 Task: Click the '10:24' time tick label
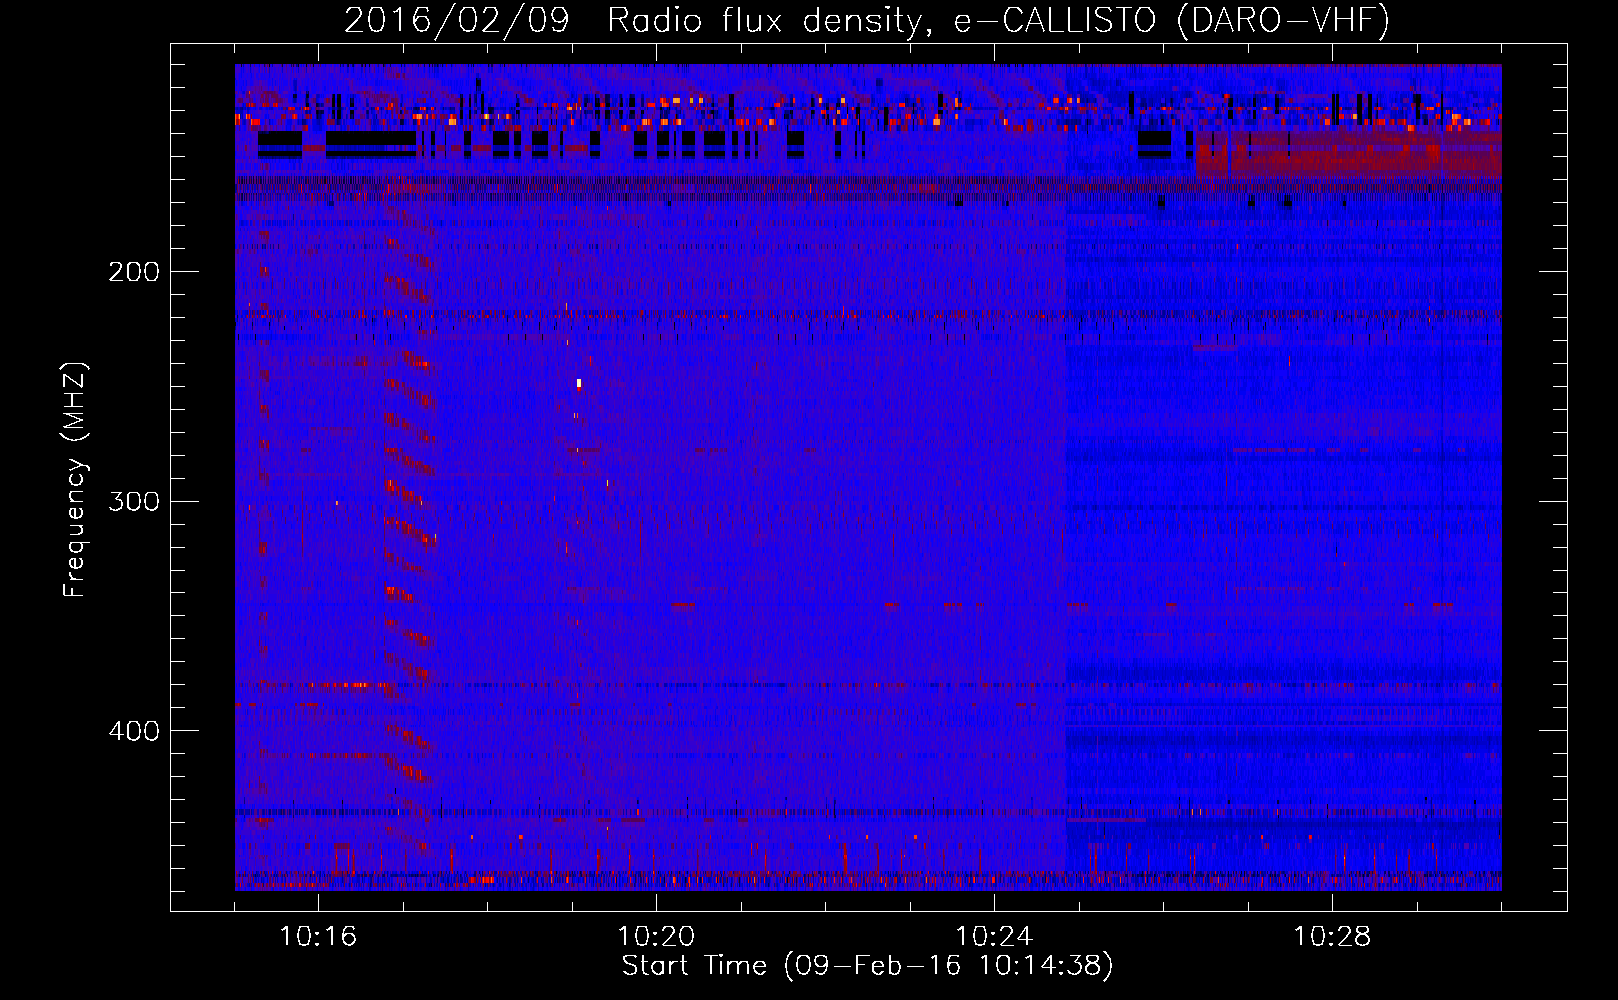pyautogui.click(x=994, y=937)
